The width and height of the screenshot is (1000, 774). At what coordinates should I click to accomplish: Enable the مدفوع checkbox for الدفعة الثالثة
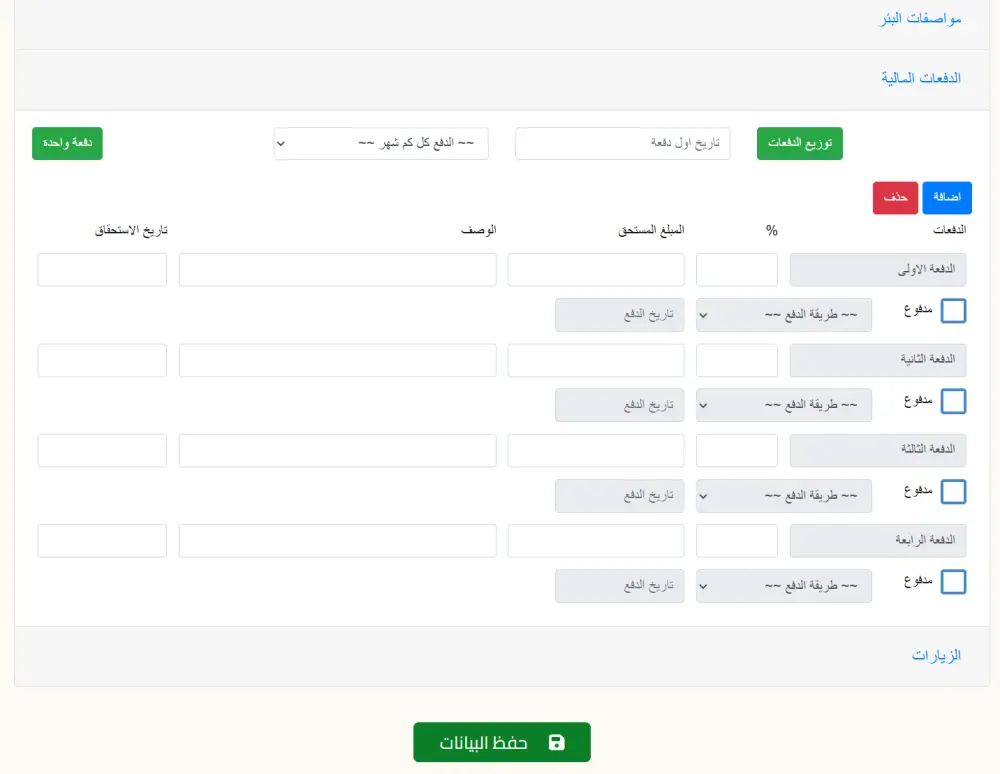(x=953, y=492)
